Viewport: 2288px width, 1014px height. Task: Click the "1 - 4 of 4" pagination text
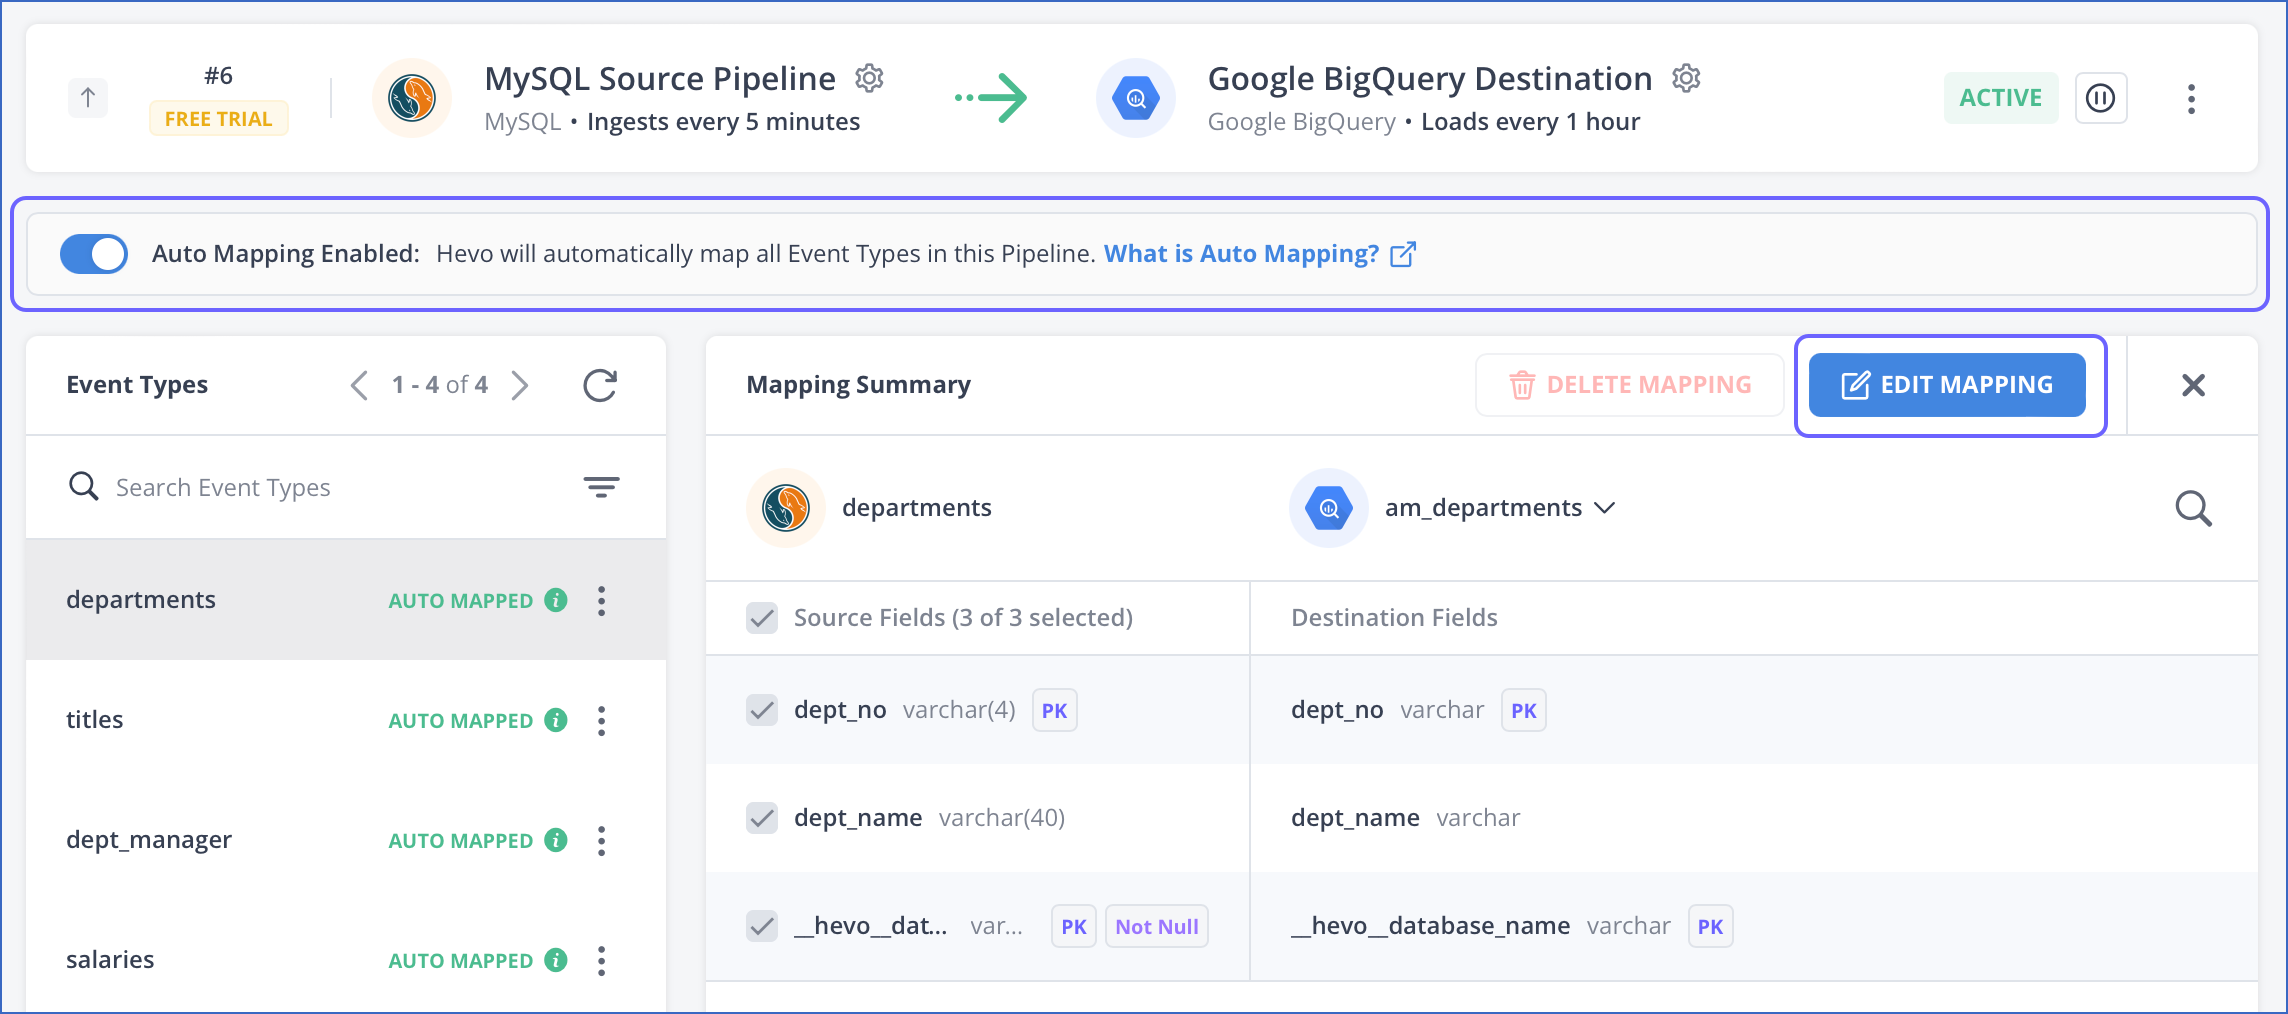tap(440, 385)
